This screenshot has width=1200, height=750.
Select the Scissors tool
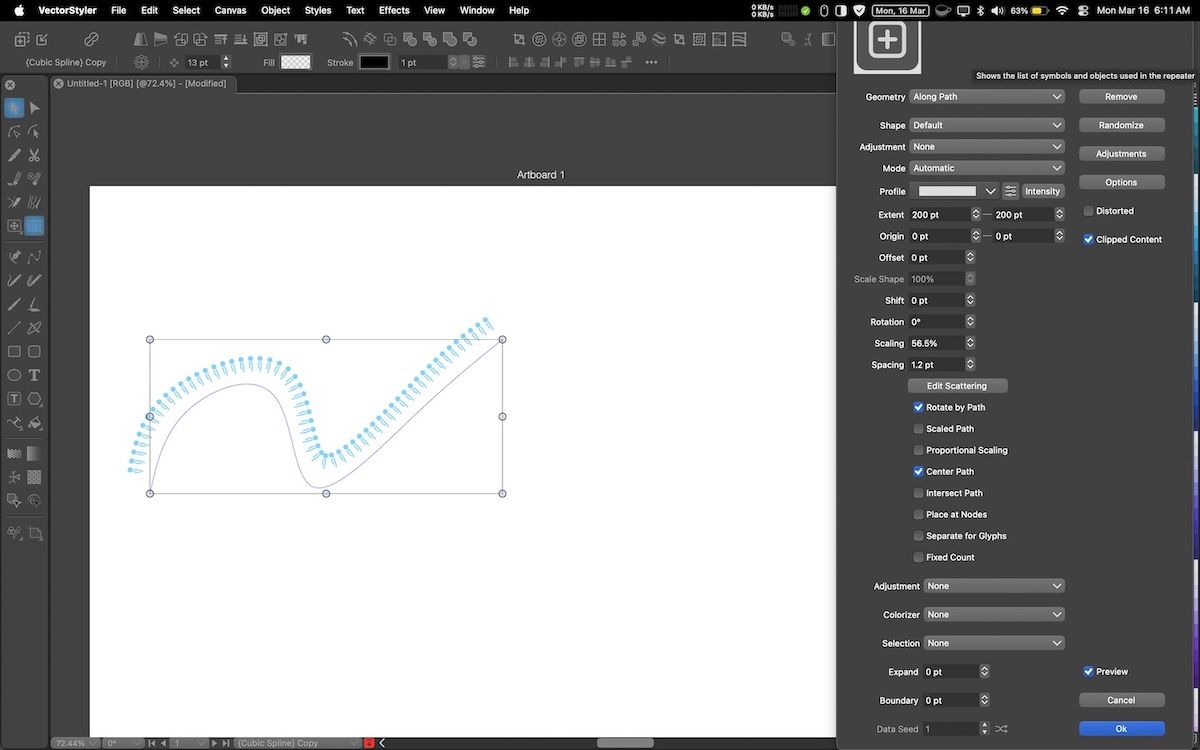coord(34,155)
